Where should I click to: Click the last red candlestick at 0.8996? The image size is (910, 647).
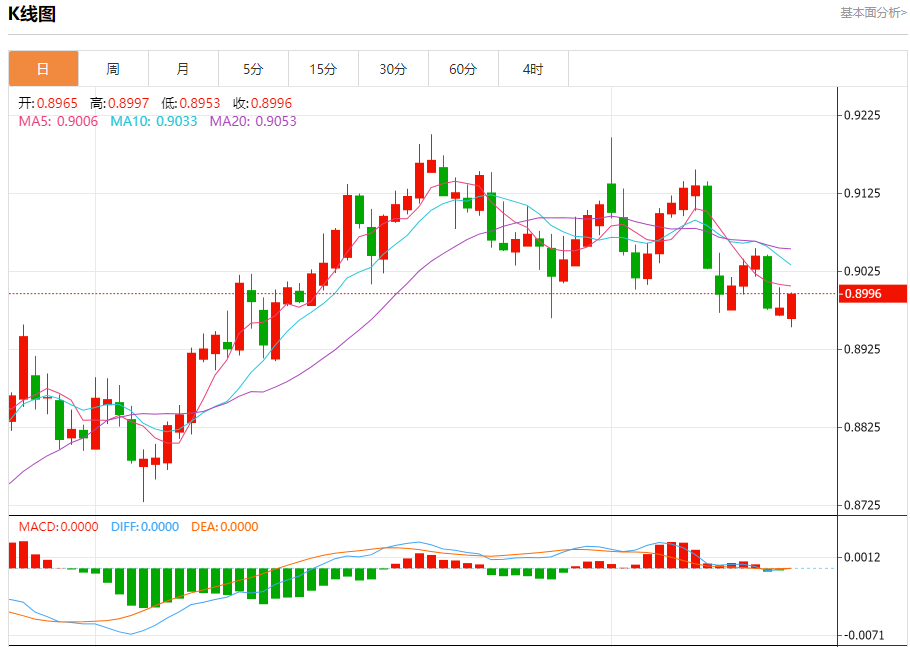pos(792,306)
